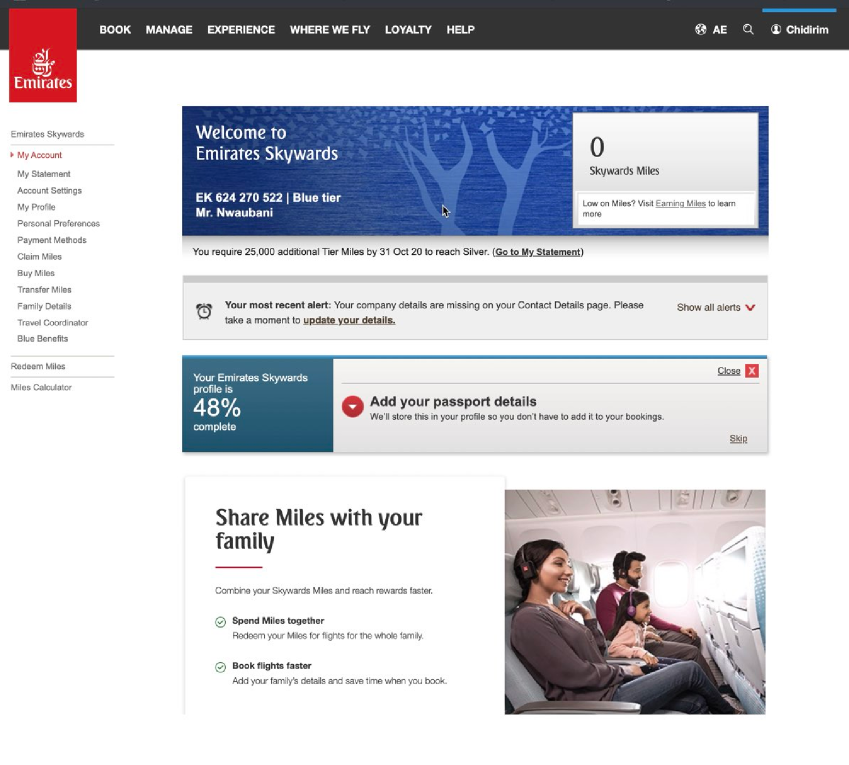This screenshot has width=849, height=765.
Task: Click the Close text link
Action: (x=729, y=371)
